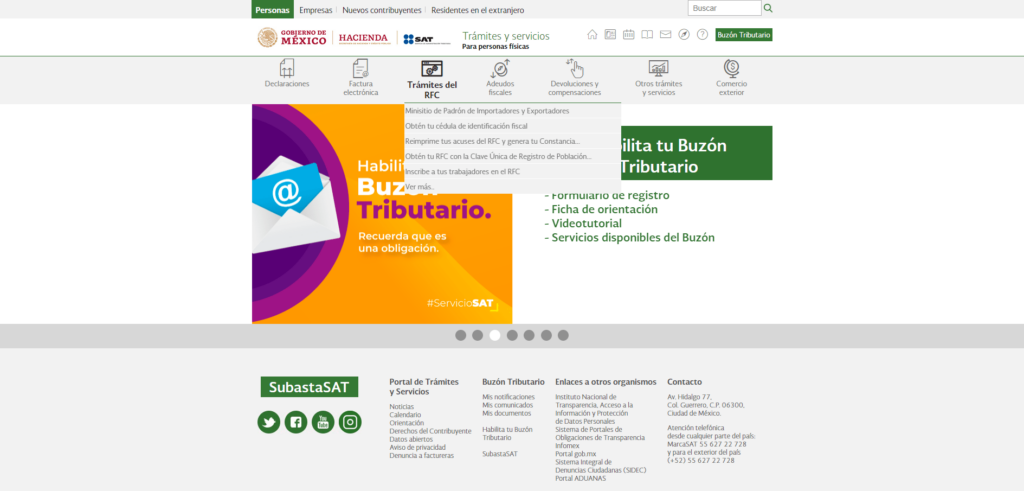Click the Gobierno de México logo
Screen dimensions: 1024x491
coord(292,37)
